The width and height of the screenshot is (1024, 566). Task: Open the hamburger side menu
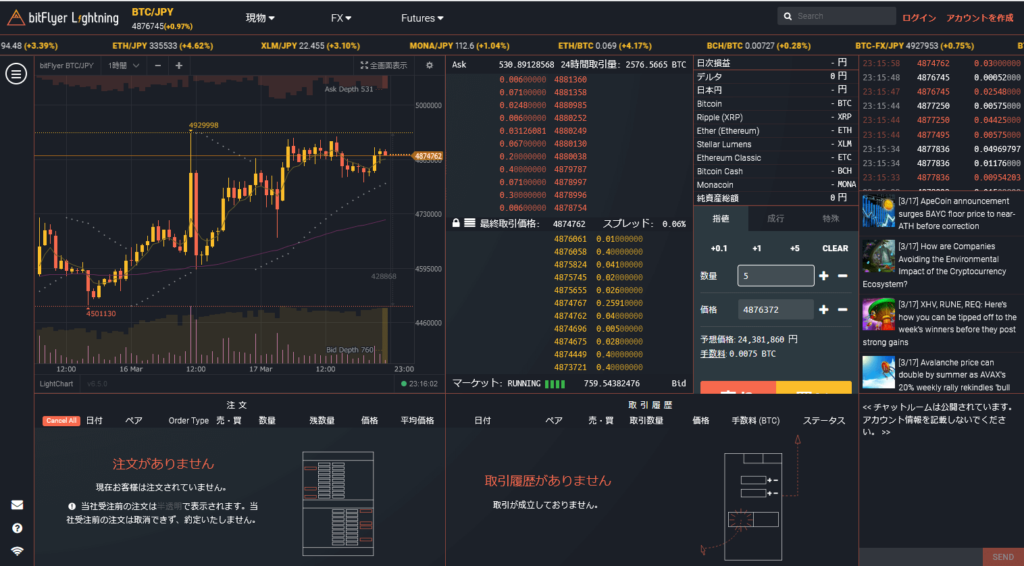coord(16,74)
